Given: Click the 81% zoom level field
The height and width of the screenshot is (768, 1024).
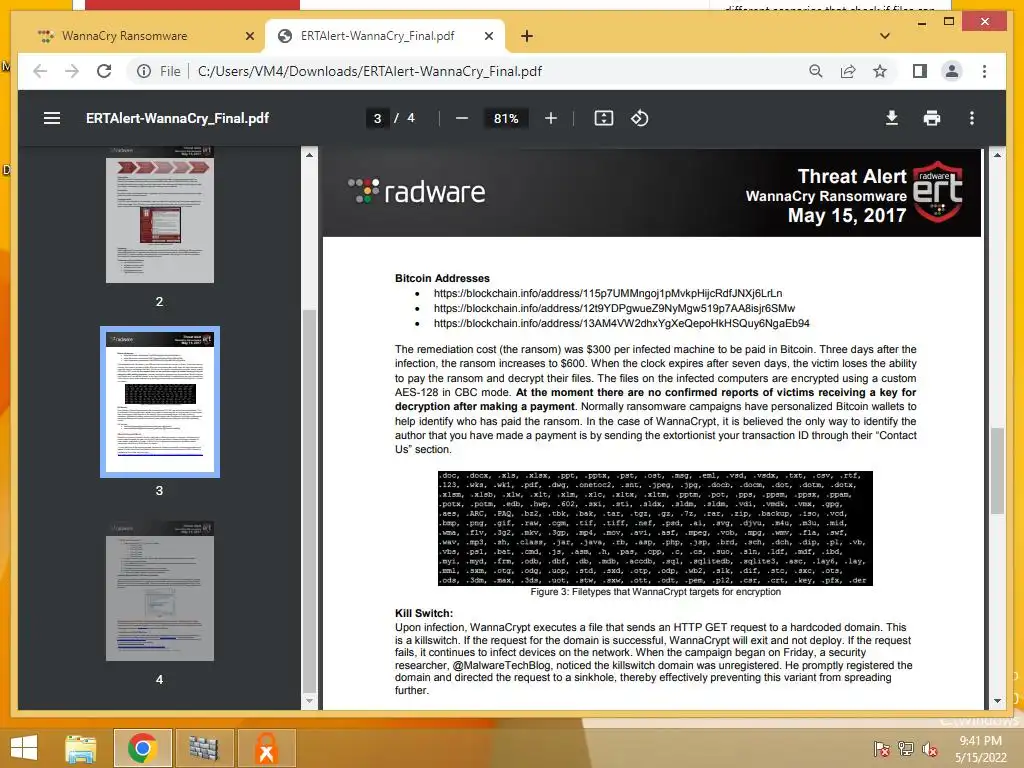Looking at the screenshot, I should [x=505, y=118].
